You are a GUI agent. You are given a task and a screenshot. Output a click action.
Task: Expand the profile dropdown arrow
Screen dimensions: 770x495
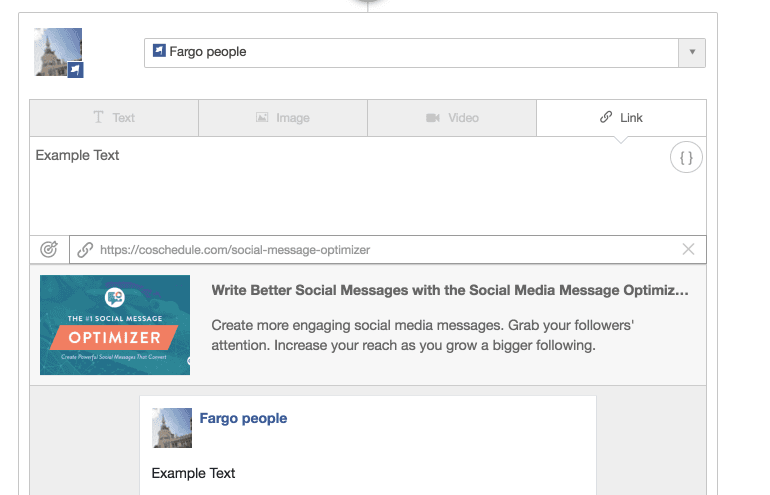click(x=692, y=53)
